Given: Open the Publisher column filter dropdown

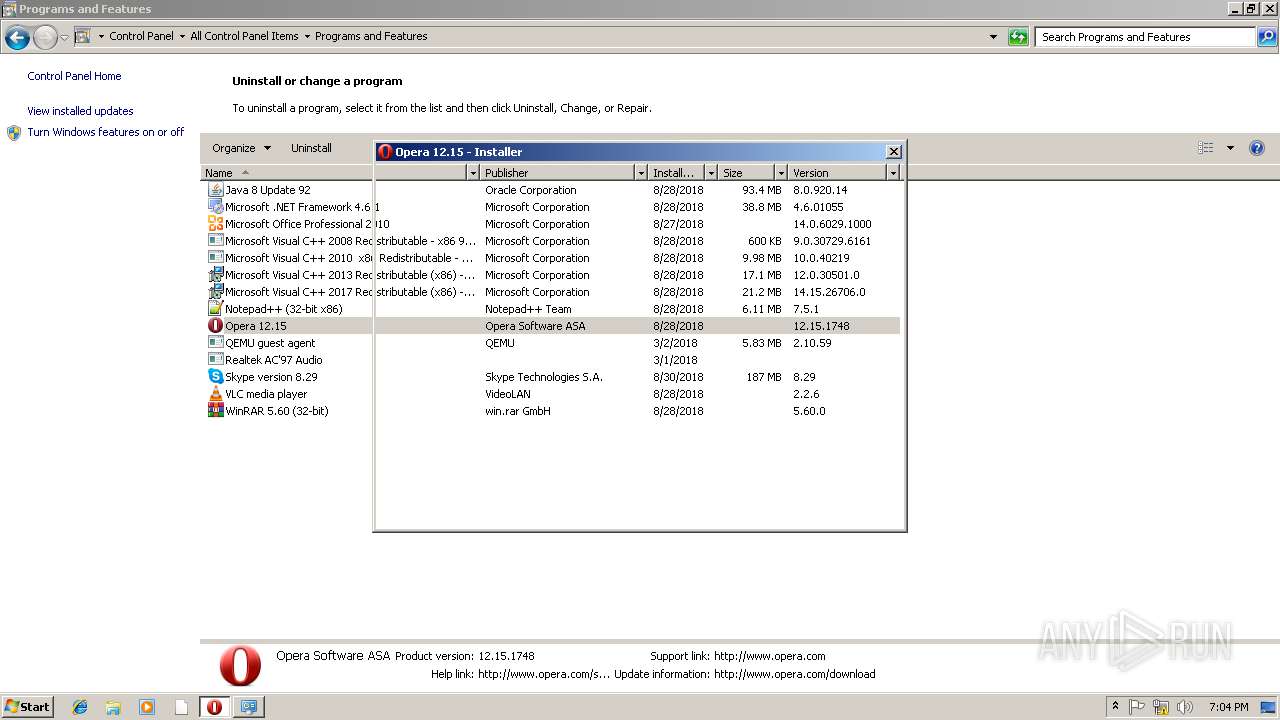Looking at the screenshot, I should pyautogui.click(x=641, y=173).
